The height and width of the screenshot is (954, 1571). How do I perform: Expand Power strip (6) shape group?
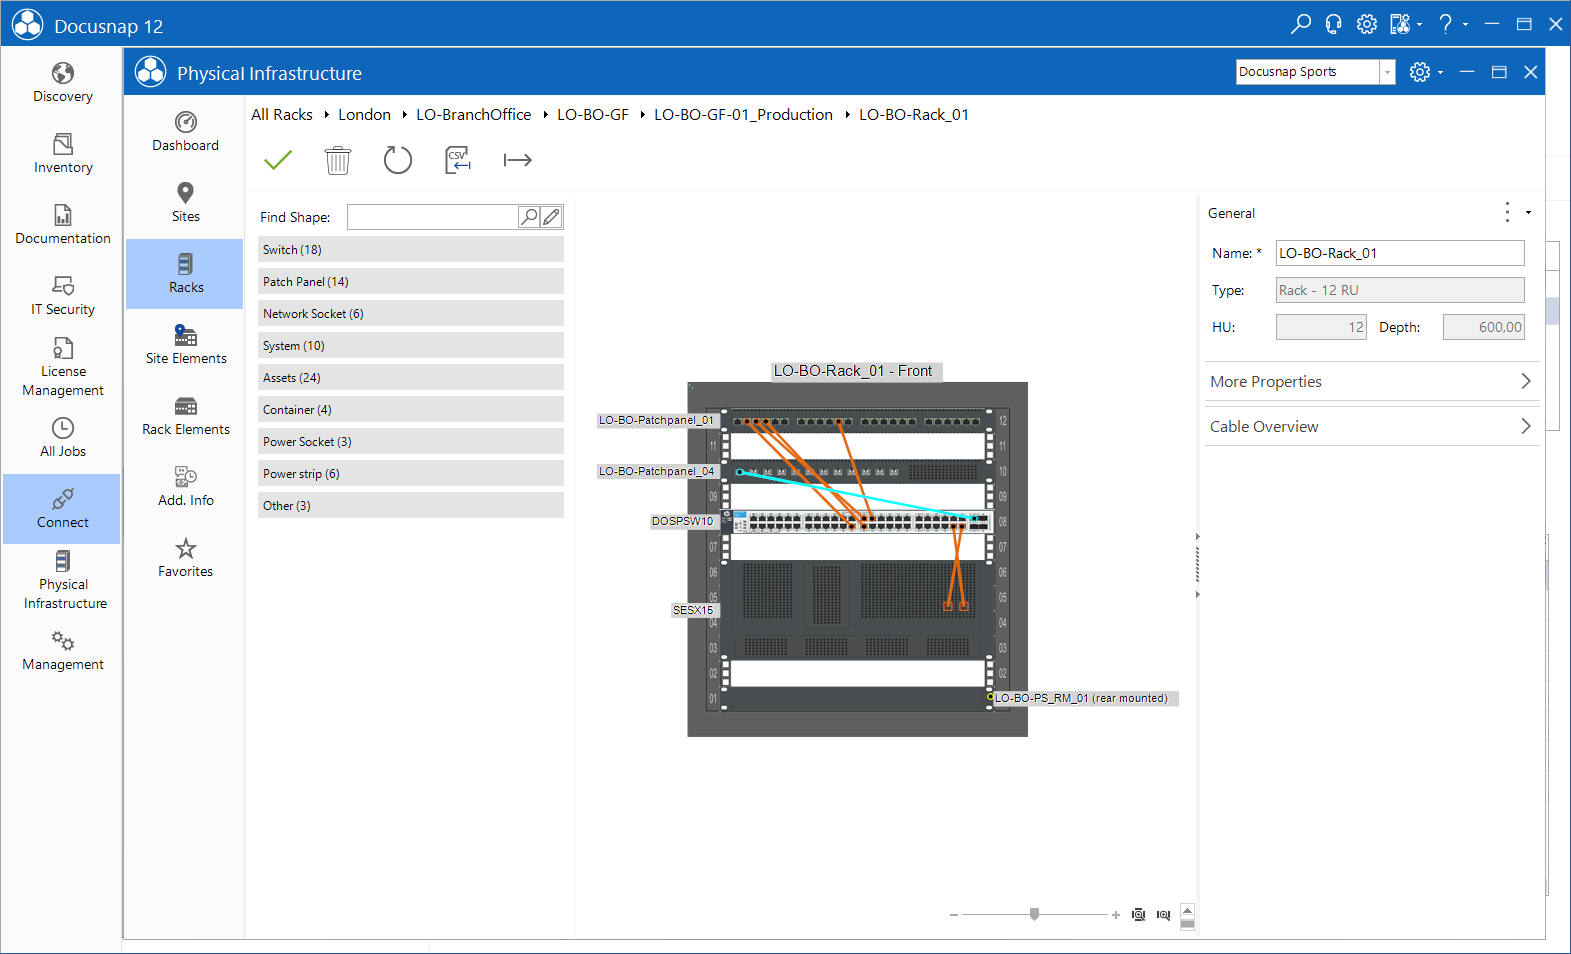pyautogui.click(x=411, y=473)
